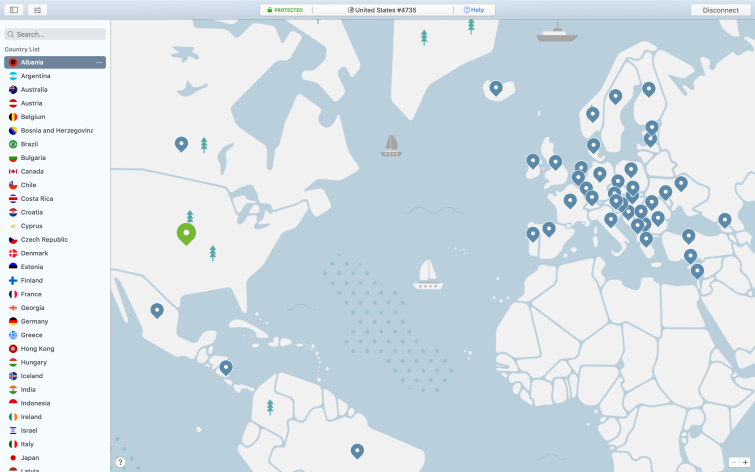Click the India flag icon
This screenshot has height=472, width=755.
[13, 390]
